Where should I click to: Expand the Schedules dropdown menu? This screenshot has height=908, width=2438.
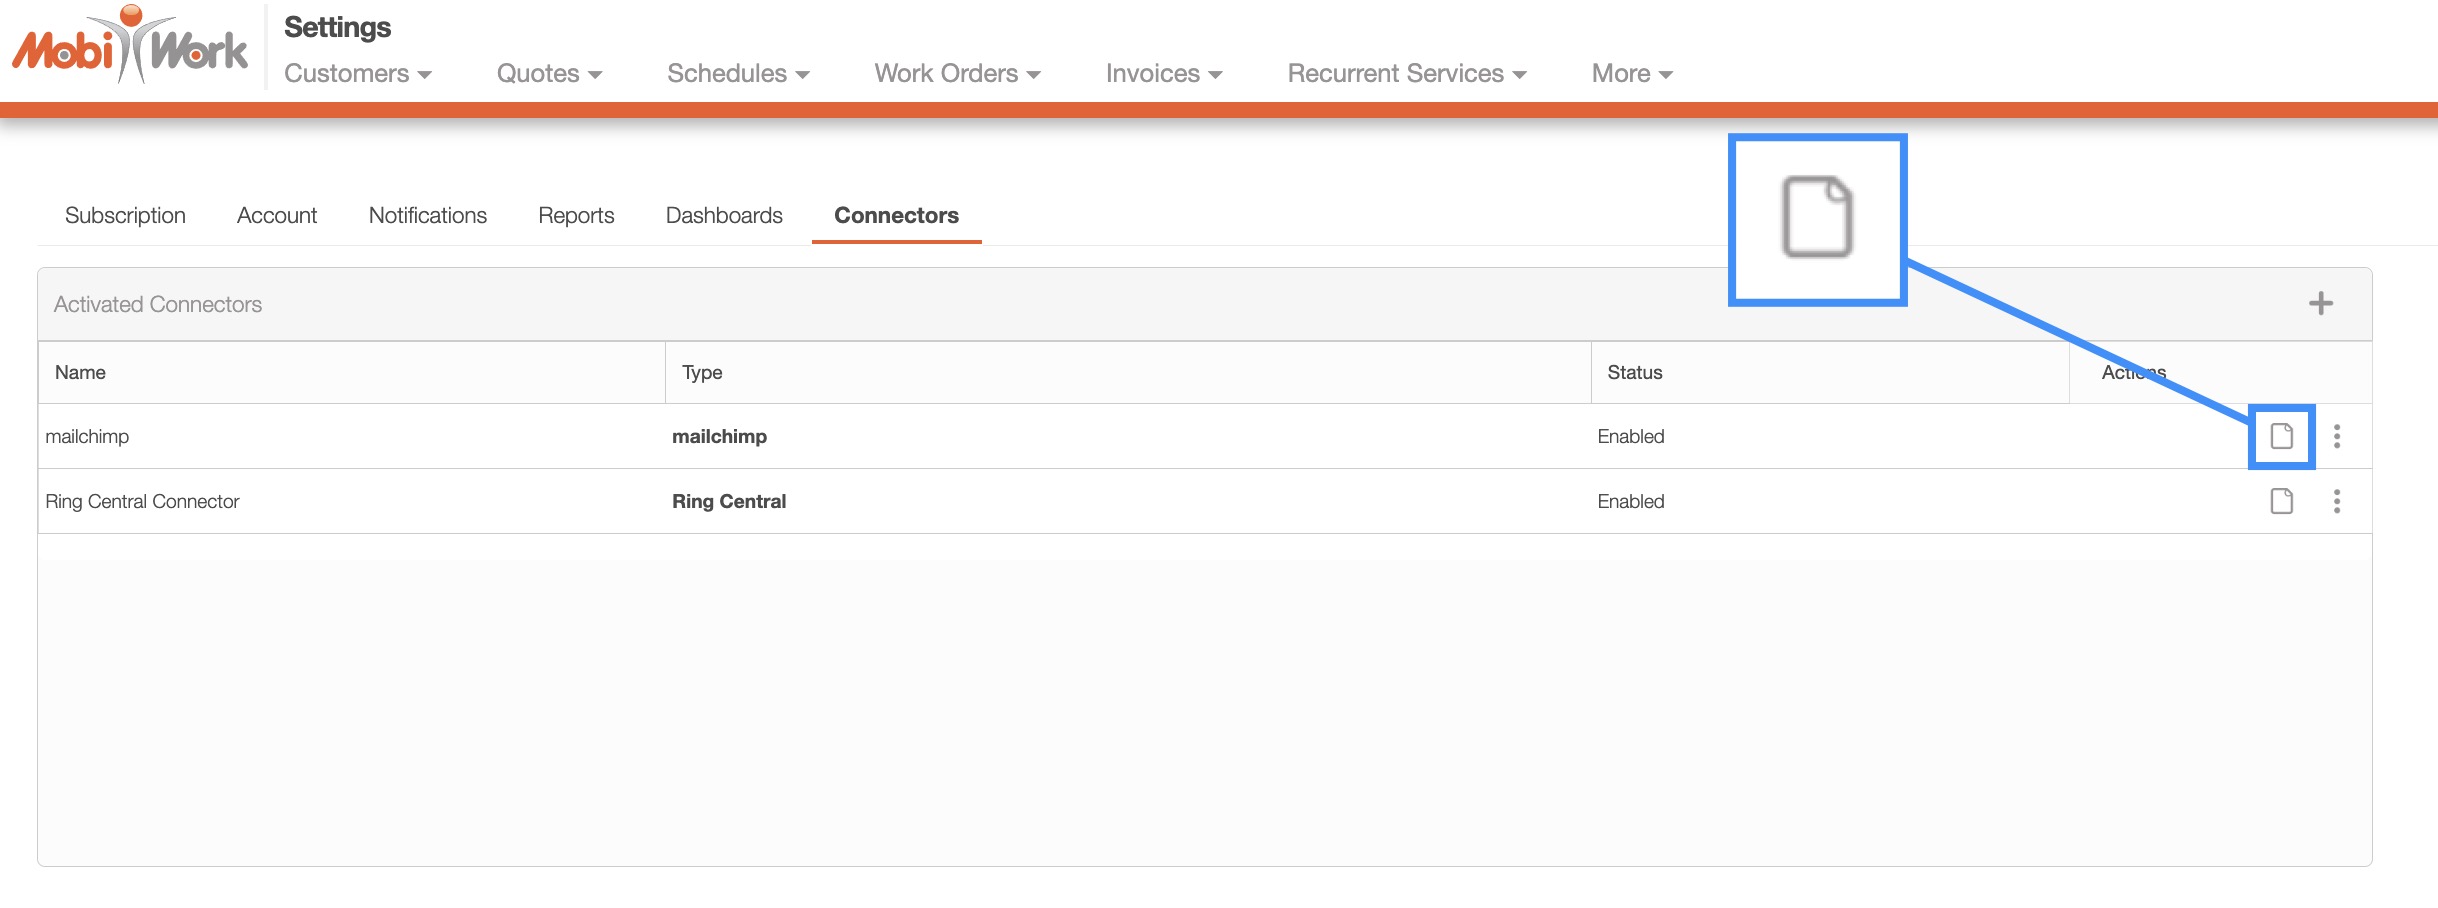(738, 74)
